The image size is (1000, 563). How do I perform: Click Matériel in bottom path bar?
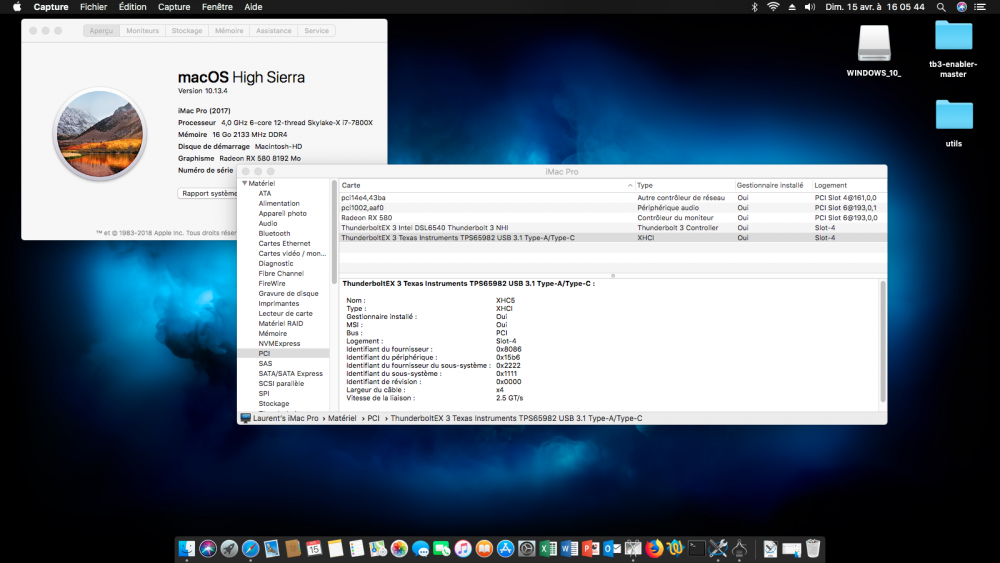tap(342, 418)
